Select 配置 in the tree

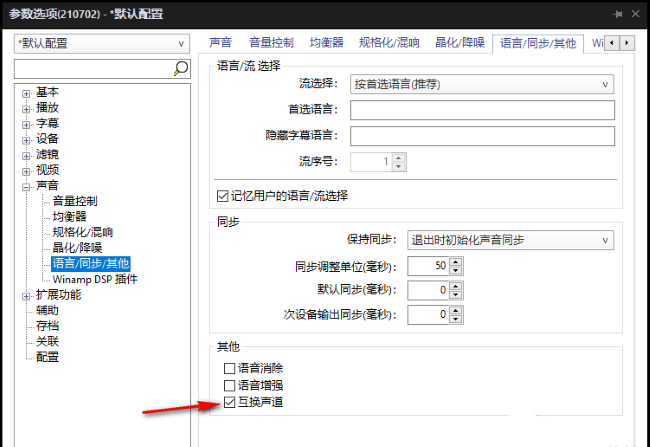tap(47, 357)
